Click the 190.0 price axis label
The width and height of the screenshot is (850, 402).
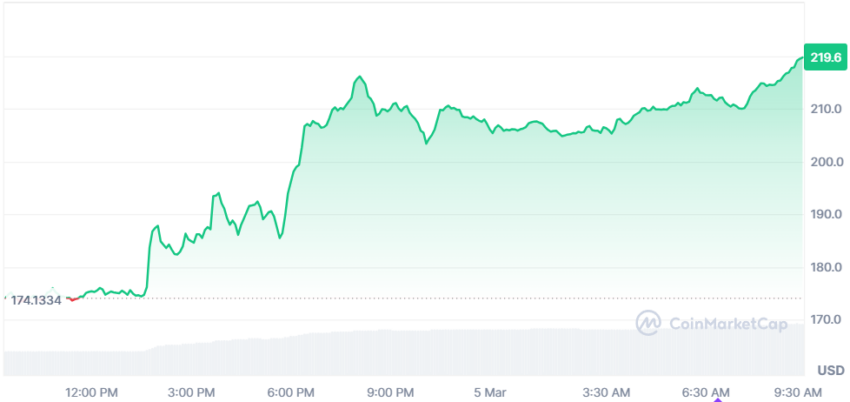click(x=827, y=215)
